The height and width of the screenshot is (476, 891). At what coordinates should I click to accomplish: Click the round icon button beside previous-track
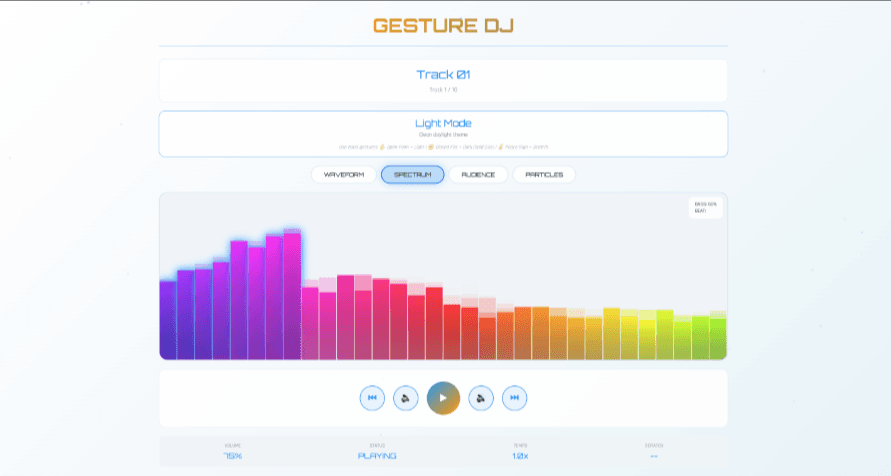click(406, 398)
